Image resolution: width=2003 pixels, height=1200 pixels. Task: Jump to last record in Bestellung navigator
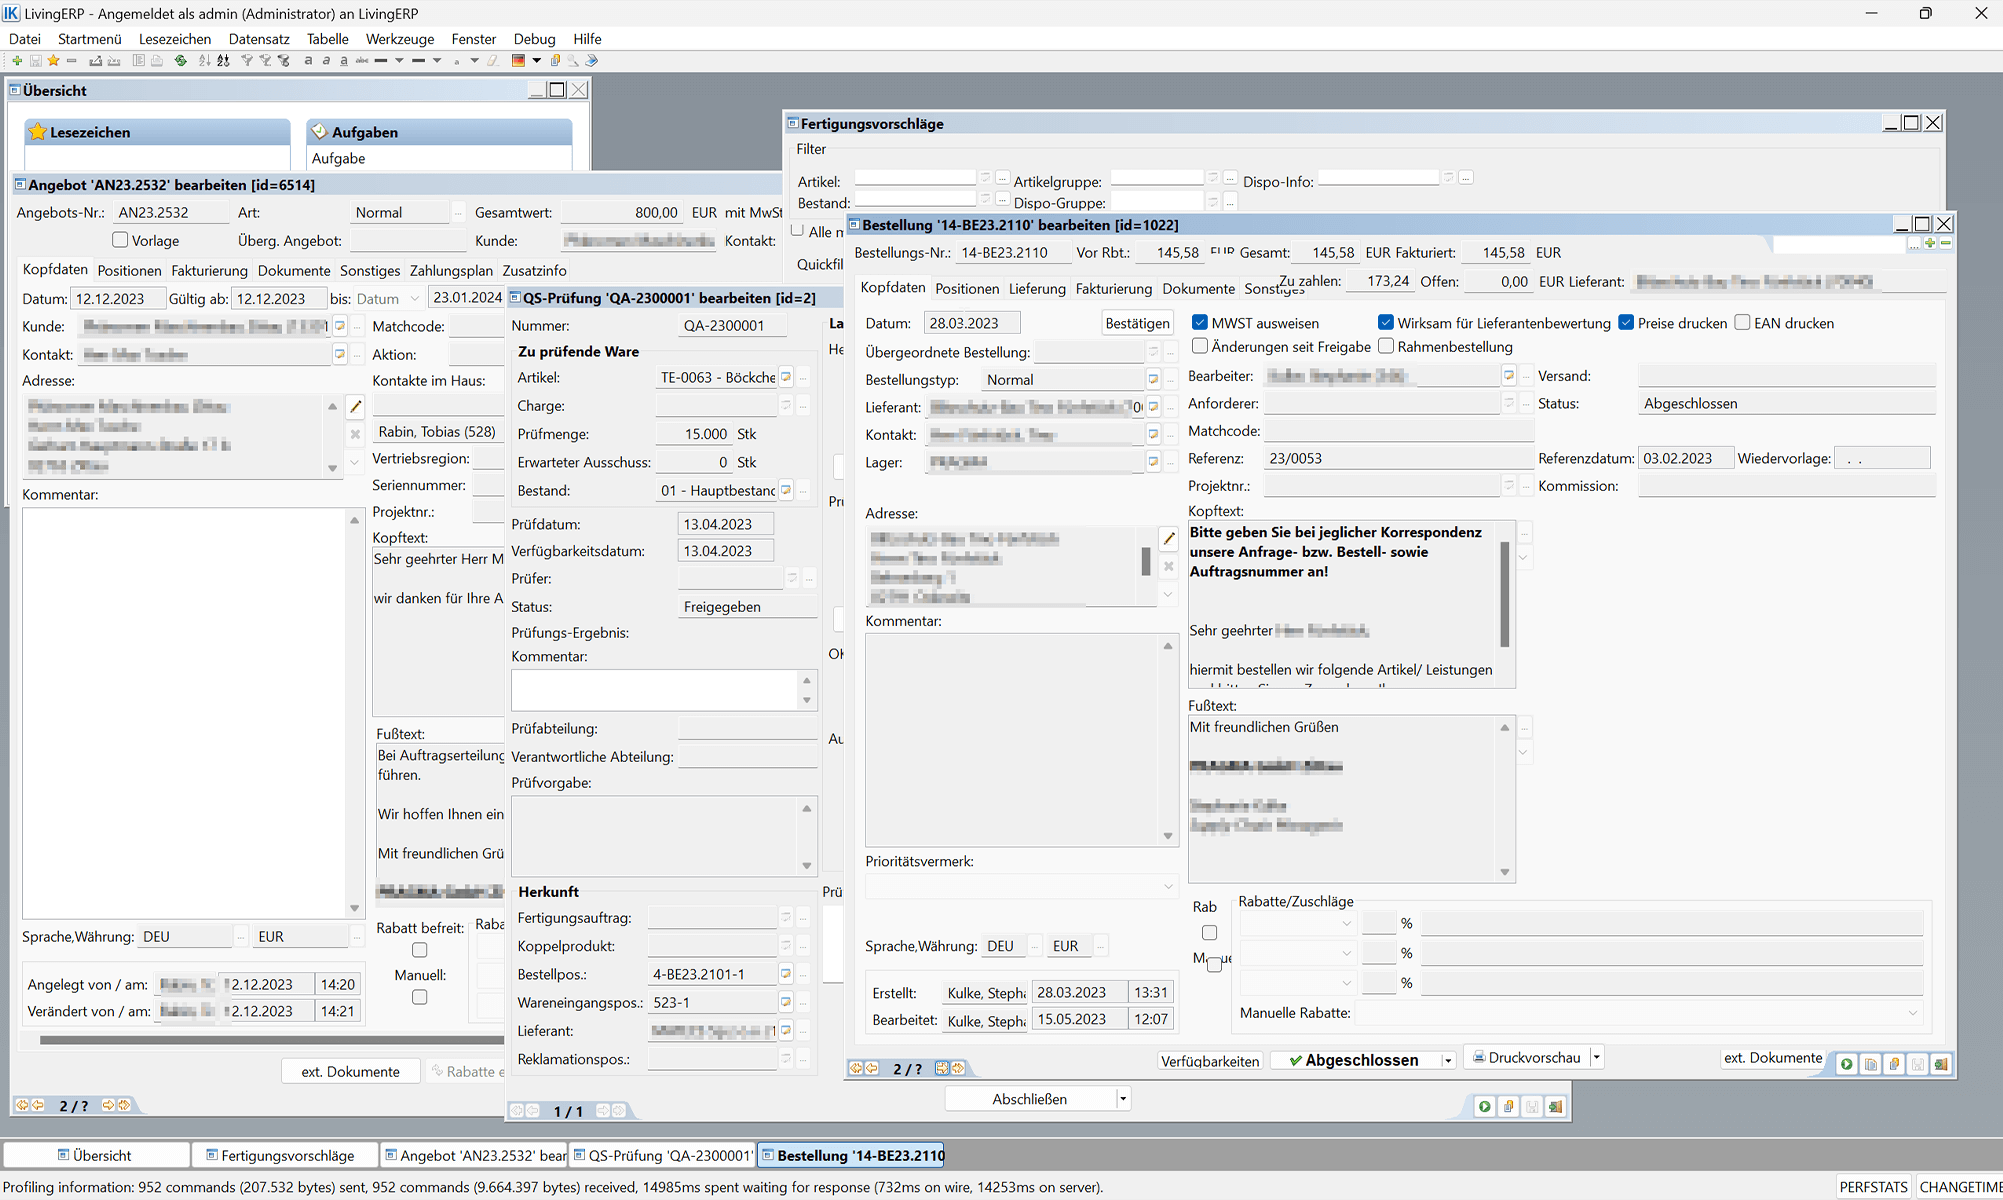[958, 1068]
